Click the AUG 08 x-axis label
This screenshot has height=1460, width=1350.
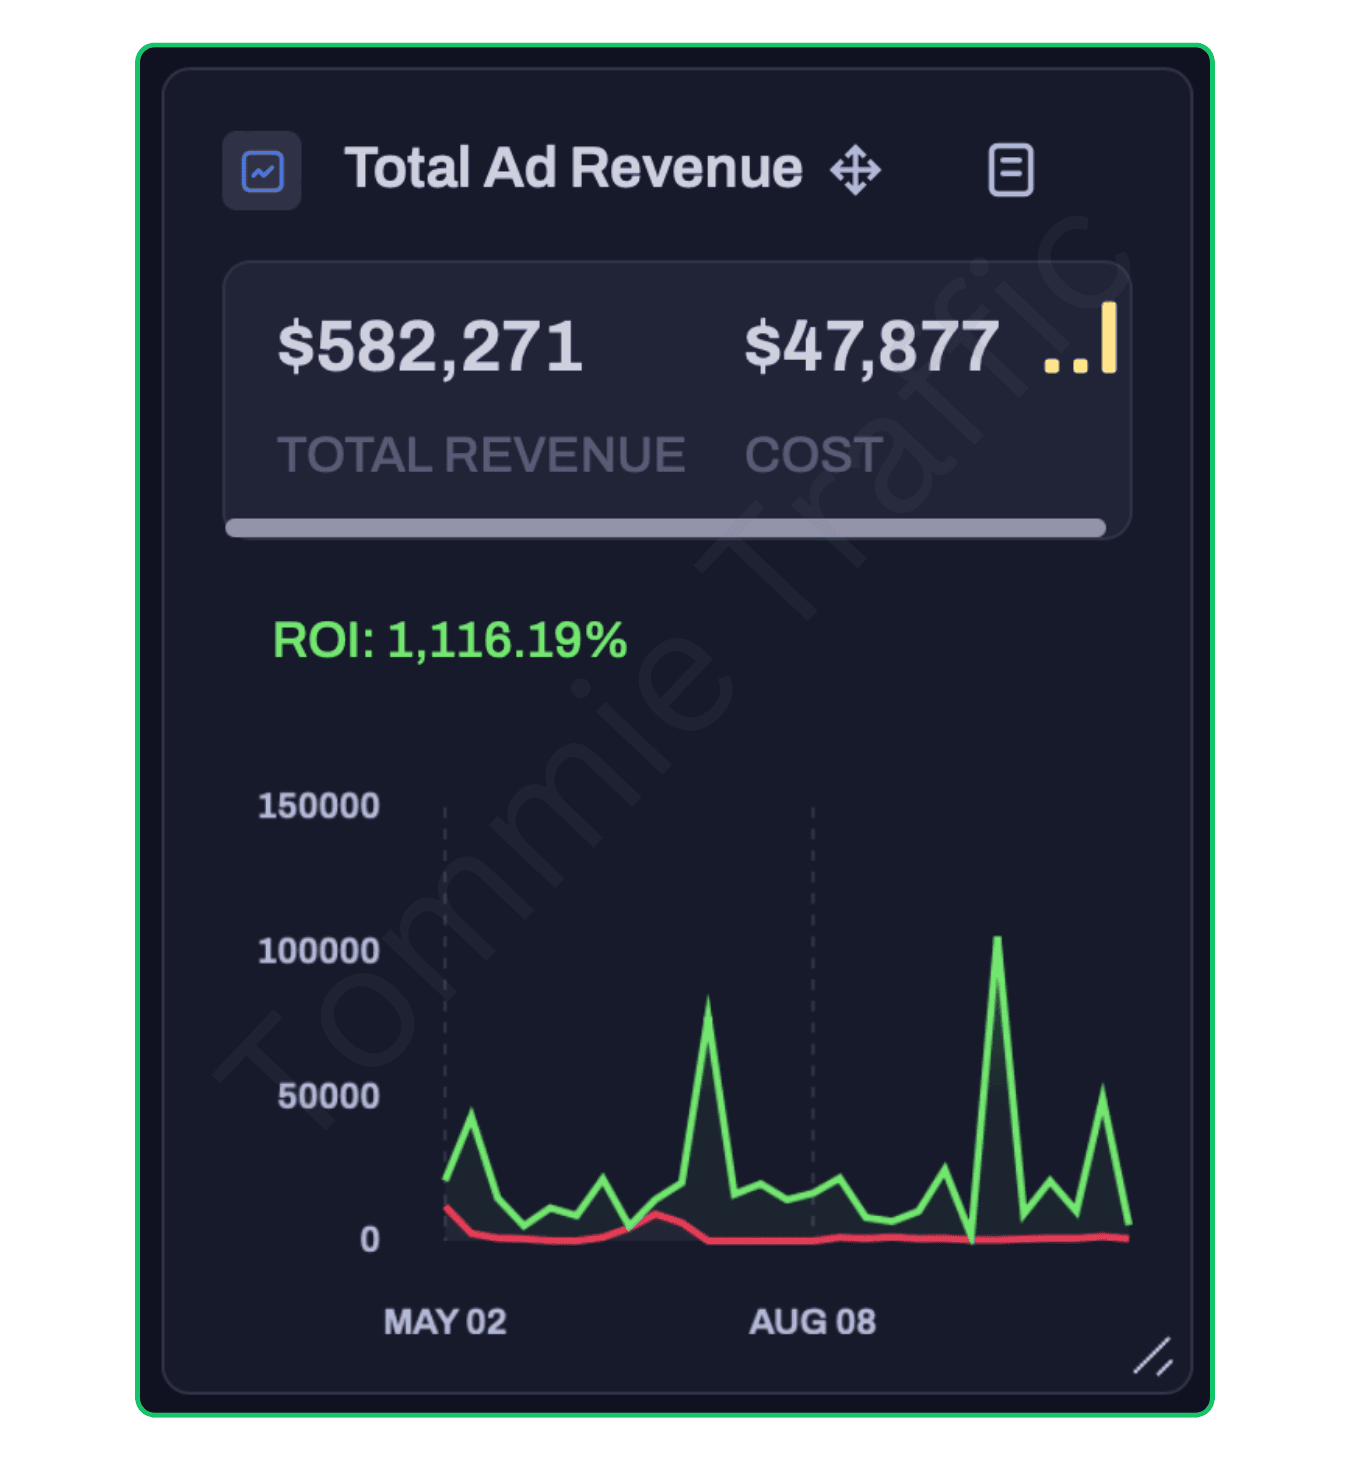click(812, 1322)
